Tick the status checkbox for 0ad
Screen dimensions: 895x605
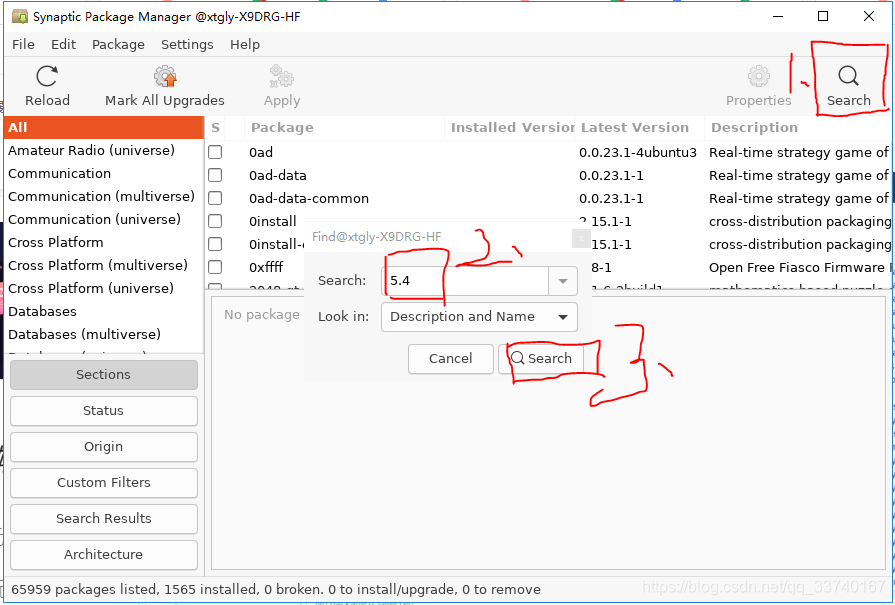[x=215, y=152]
